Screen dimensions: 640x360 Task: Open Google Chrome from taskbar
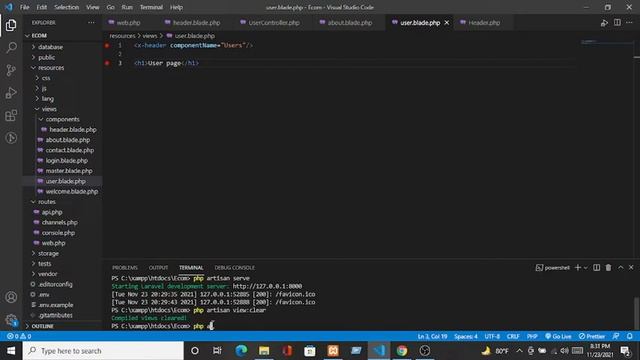tap(402, 351)
